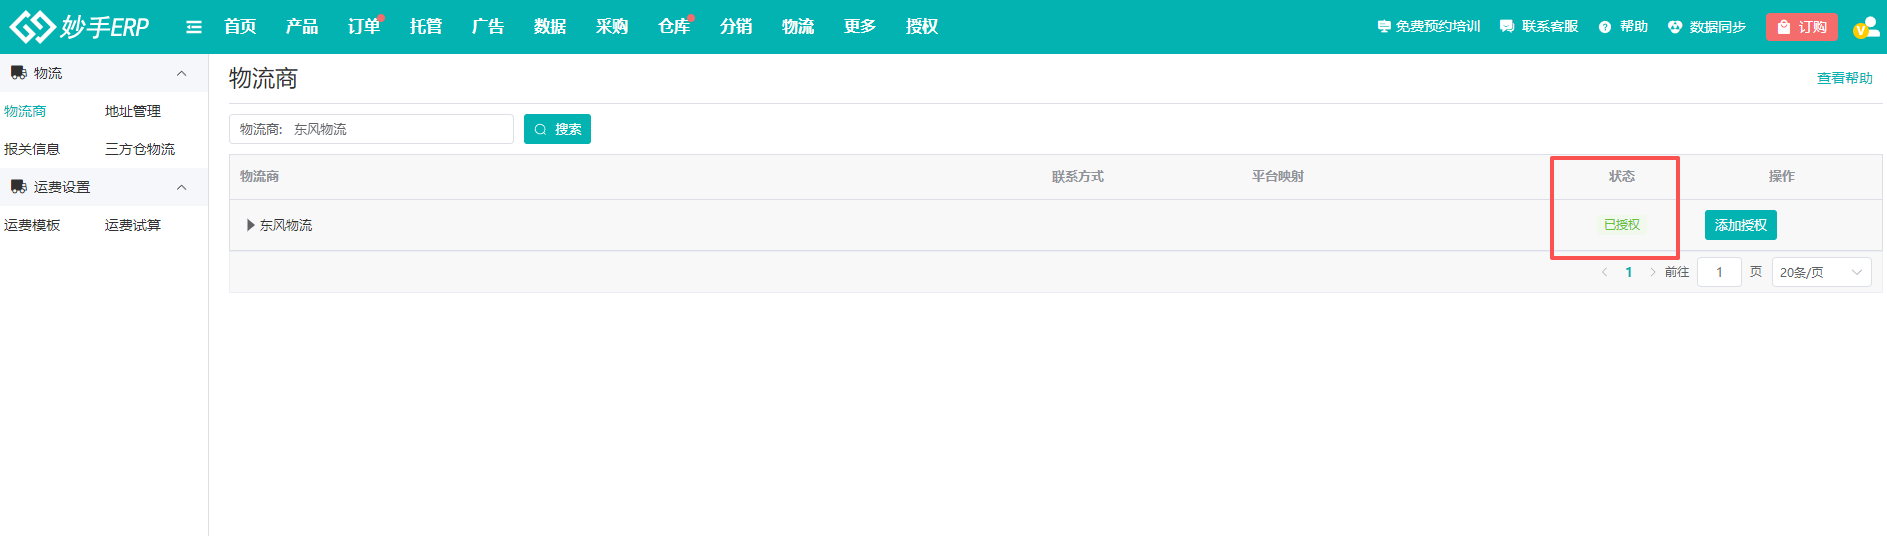Select 报关信息 in the sidebar
This screenshot has height=536, width=1887.
(x=32, y=149)
